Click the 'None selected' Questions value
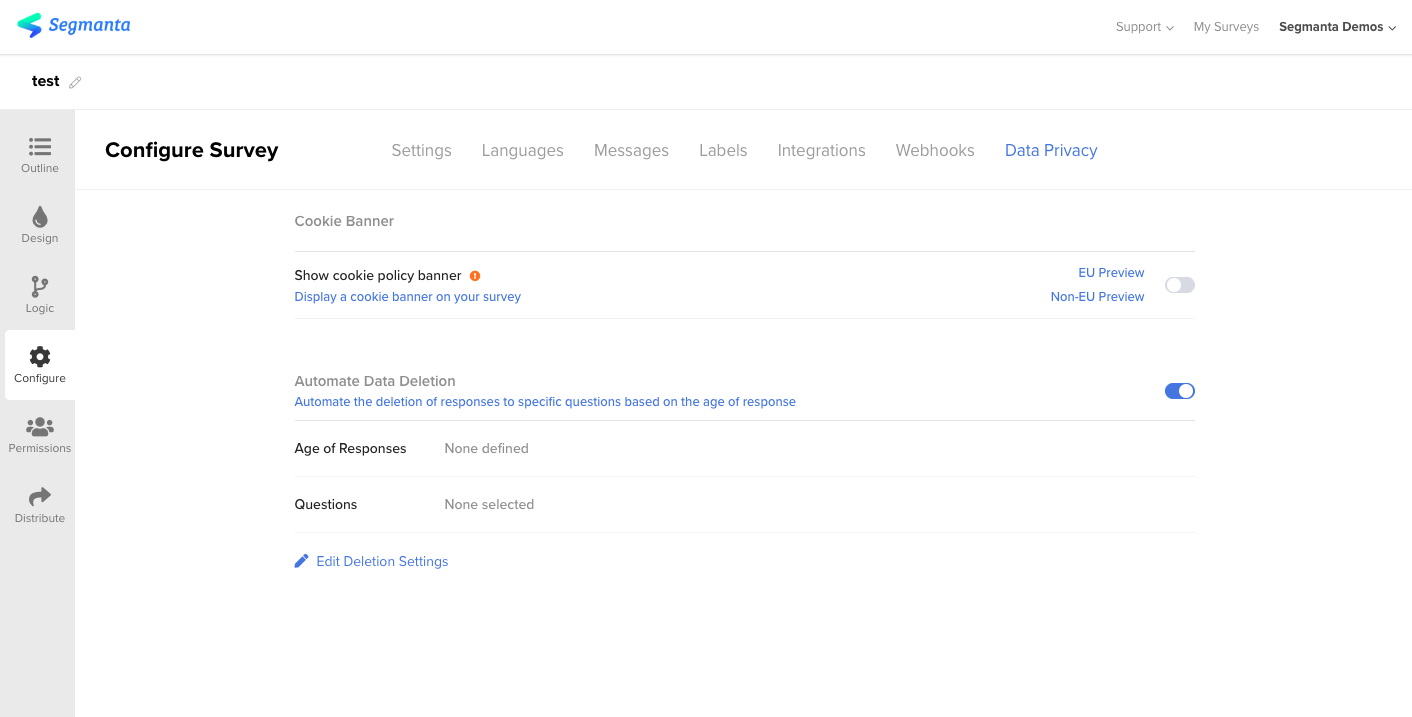1412x717 pixels. [490, 504]
